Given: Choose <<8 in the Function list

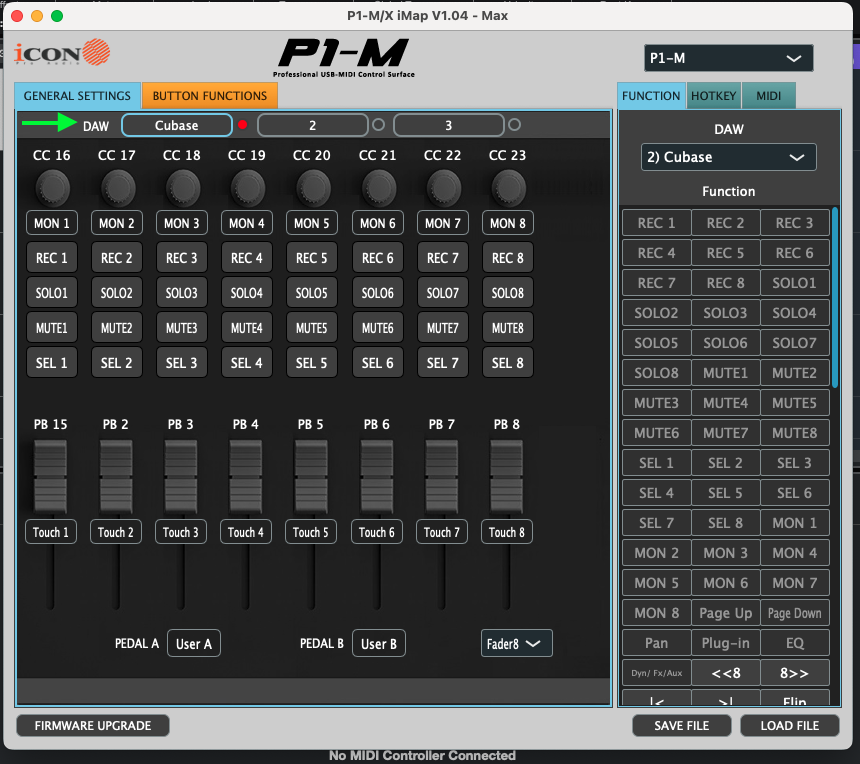Looking at the screenshot, I should click(x=726, y=673).
